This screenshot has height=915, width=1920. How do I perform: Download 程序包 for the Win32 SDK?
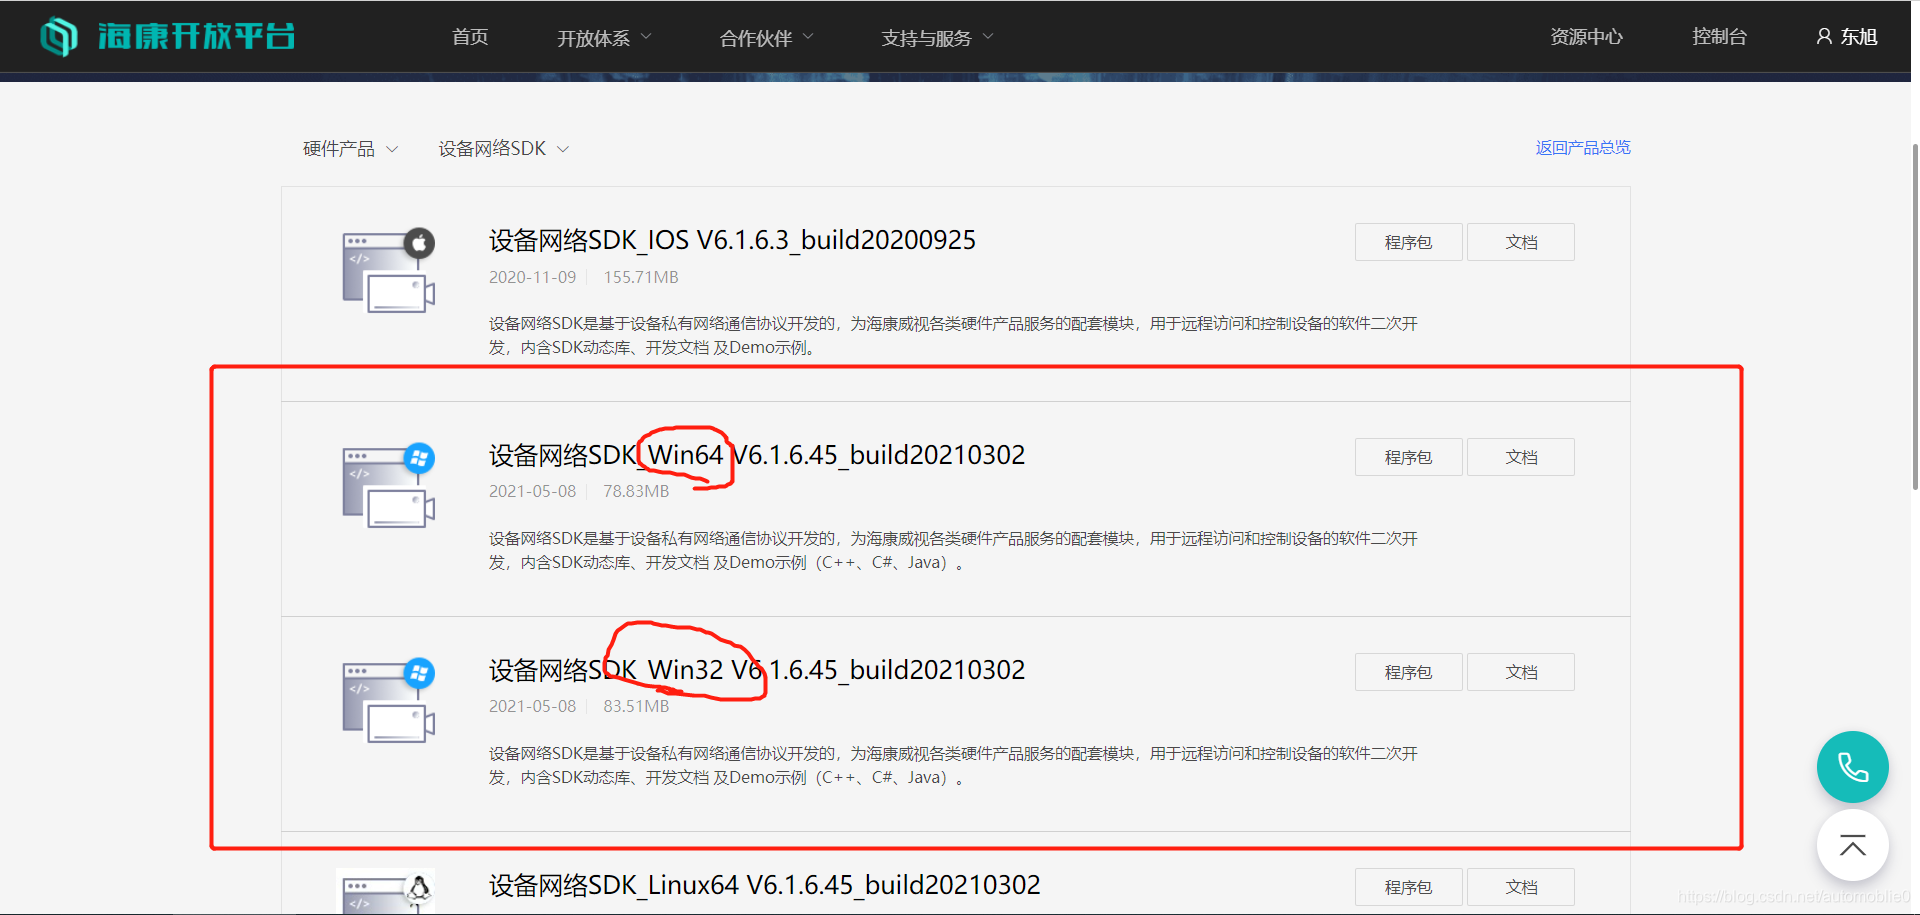(1408, 672)
